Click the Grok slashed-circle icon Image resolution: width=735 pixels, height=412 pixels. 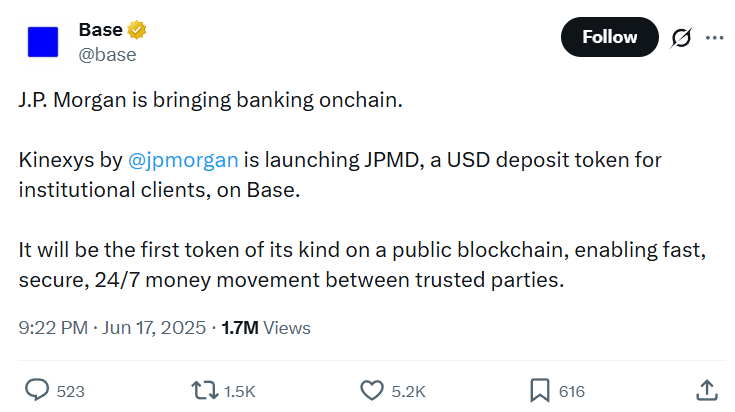(682, 38)
